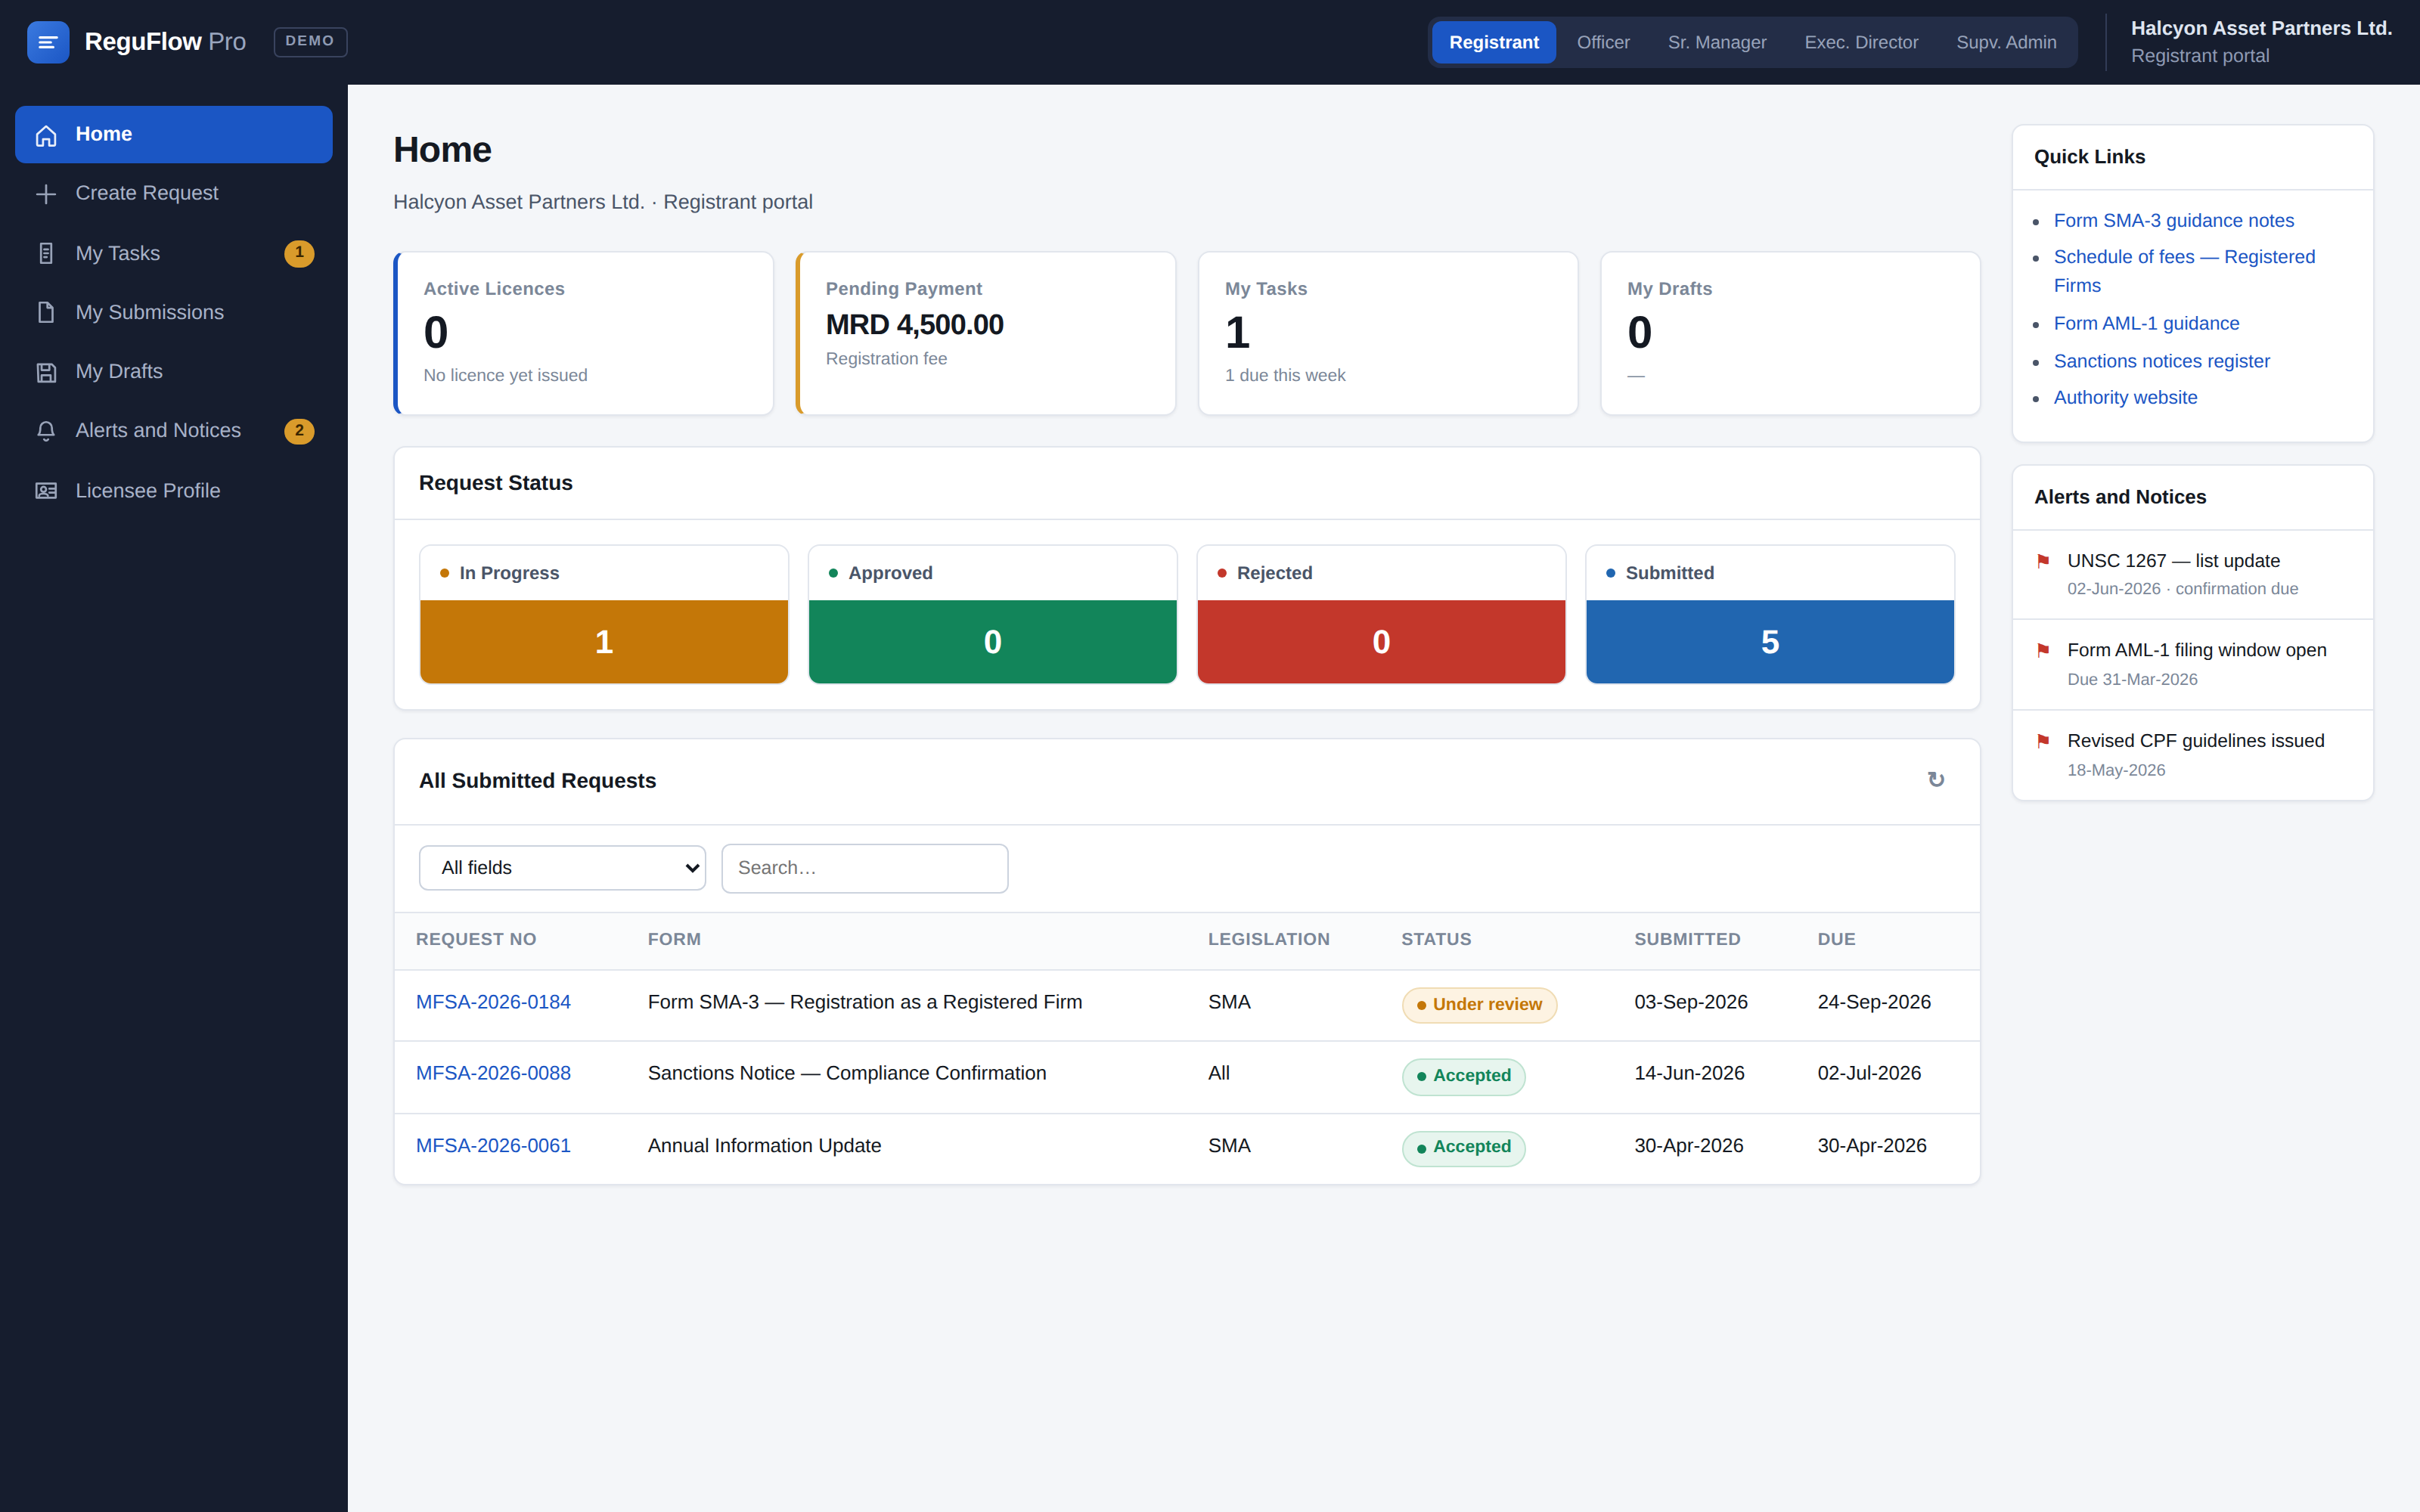2420x1512 pixels.
Task: Switch to the Exec. Director role tab
Action: pos(1861,42)
